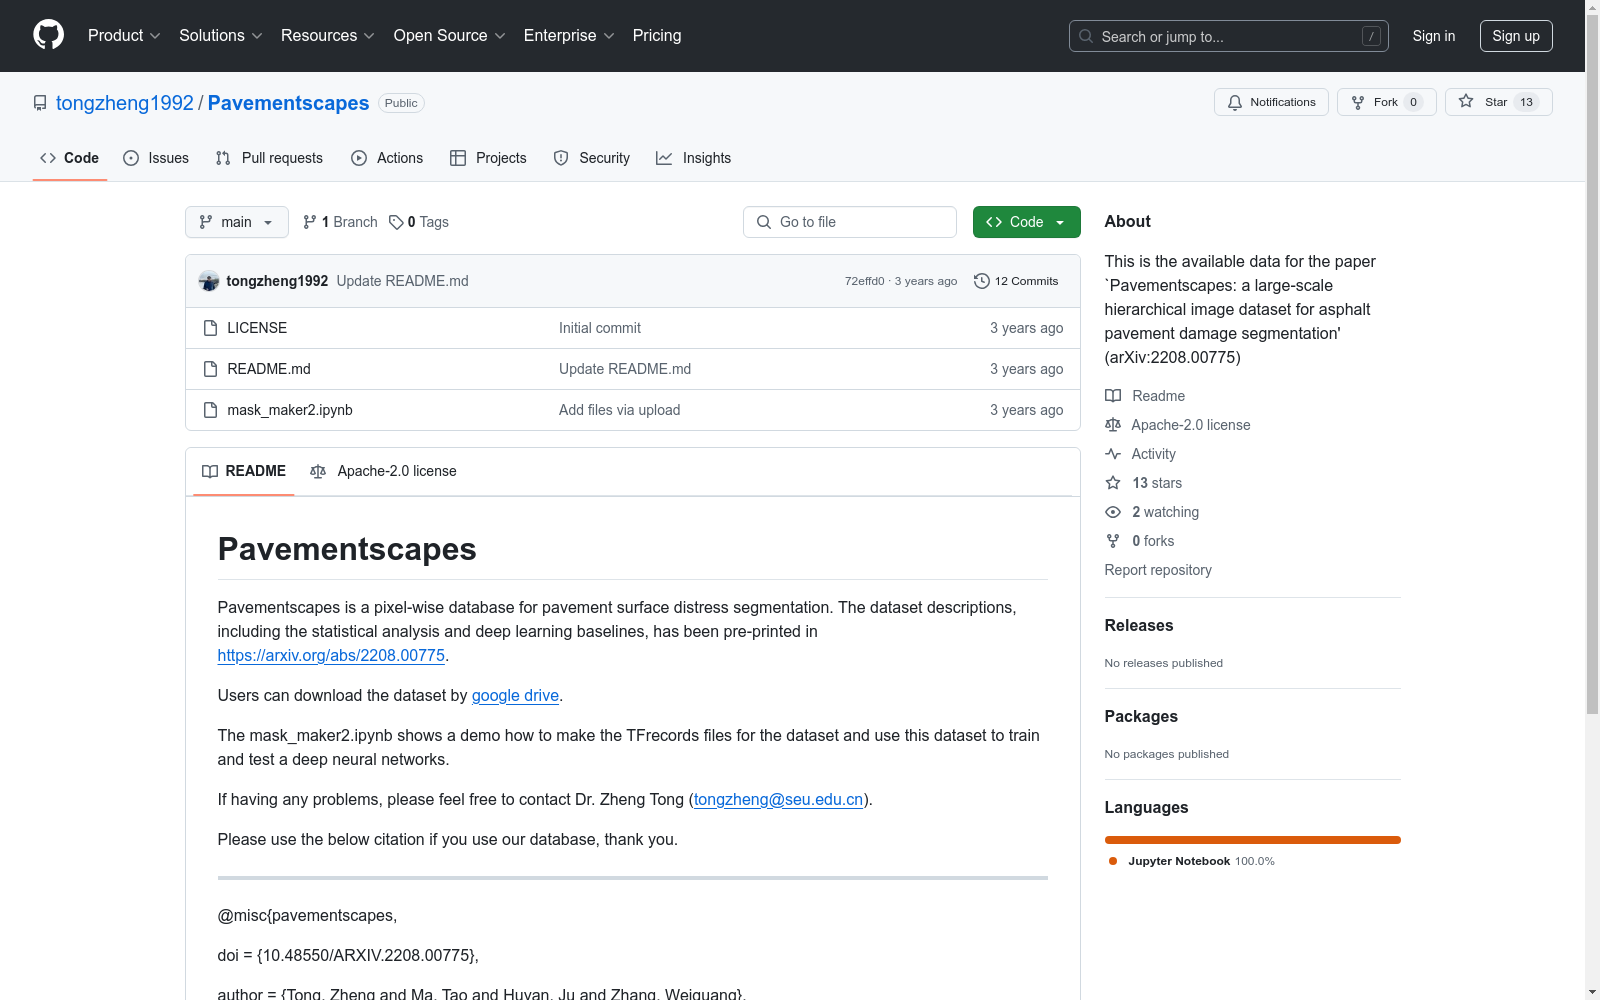Open the Pavementscapes repository link
Viewport: 1600px width, 1000px height.
pos(288,103)
